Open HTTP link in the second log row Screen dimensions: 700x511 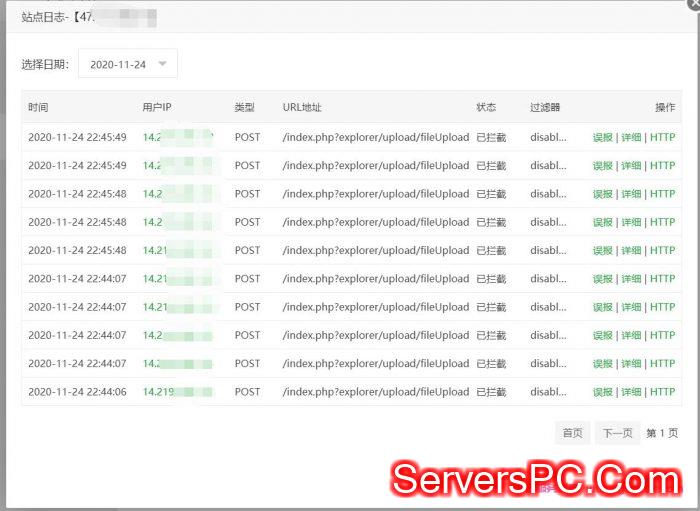[x=662, y=166]
